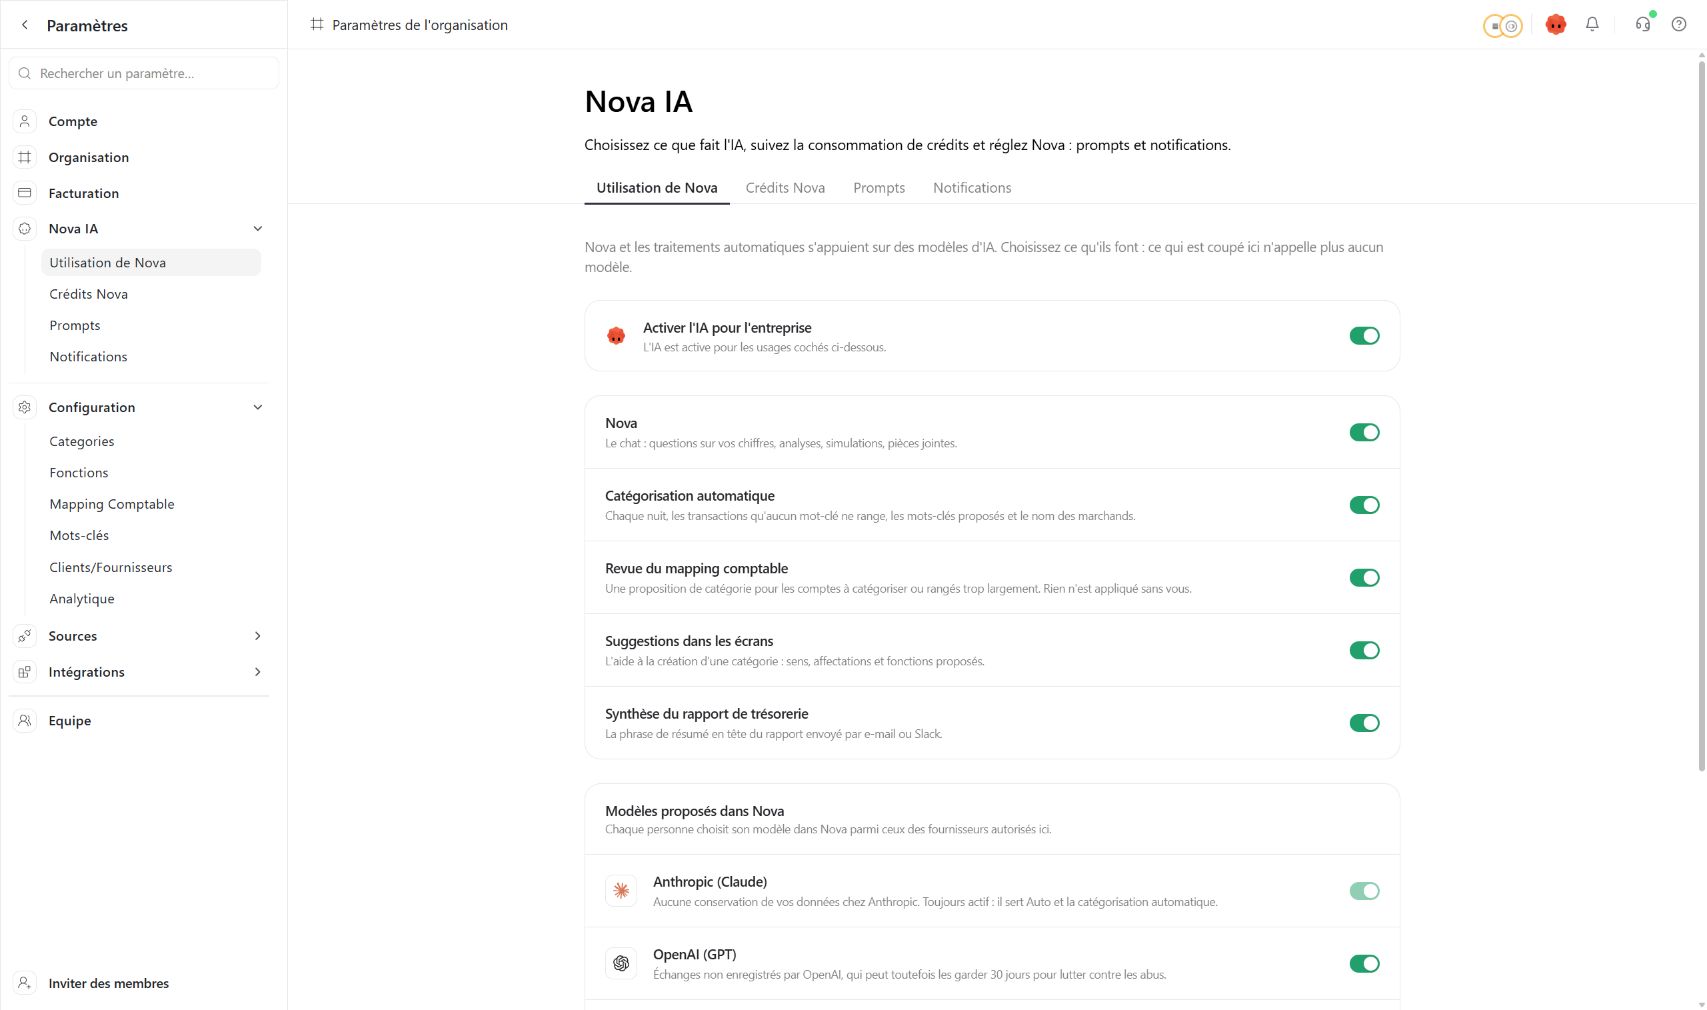Turn off Suggestions dans les écrans
The image size is (1707, 1010).
(x=1364, y=650)
